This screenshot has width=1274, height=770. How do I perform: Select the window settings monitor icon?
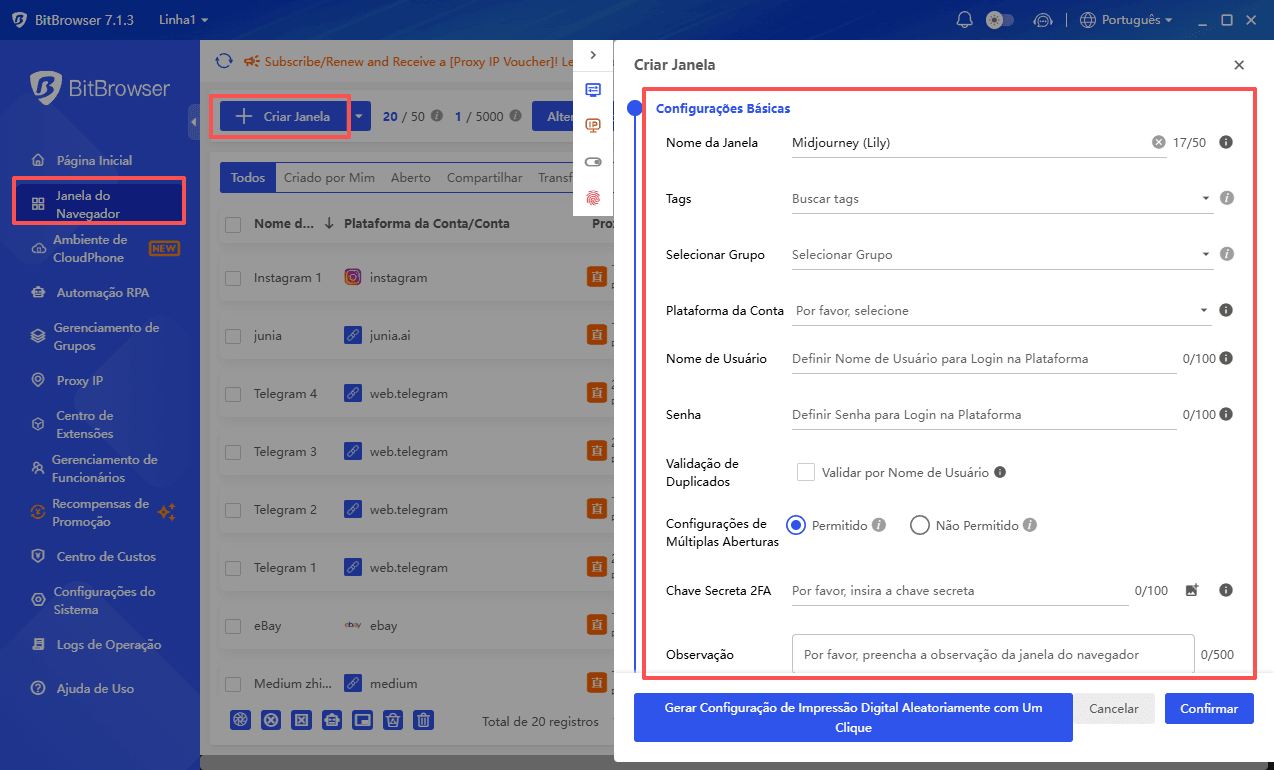[593, 89]
